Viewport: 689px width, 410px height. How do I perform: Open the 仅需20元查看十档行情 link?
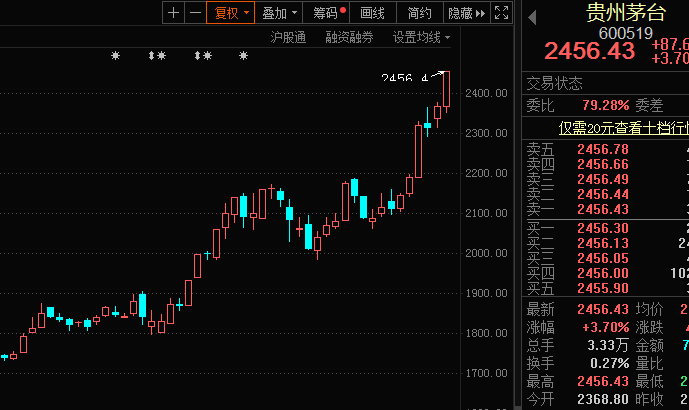(624, 128)
